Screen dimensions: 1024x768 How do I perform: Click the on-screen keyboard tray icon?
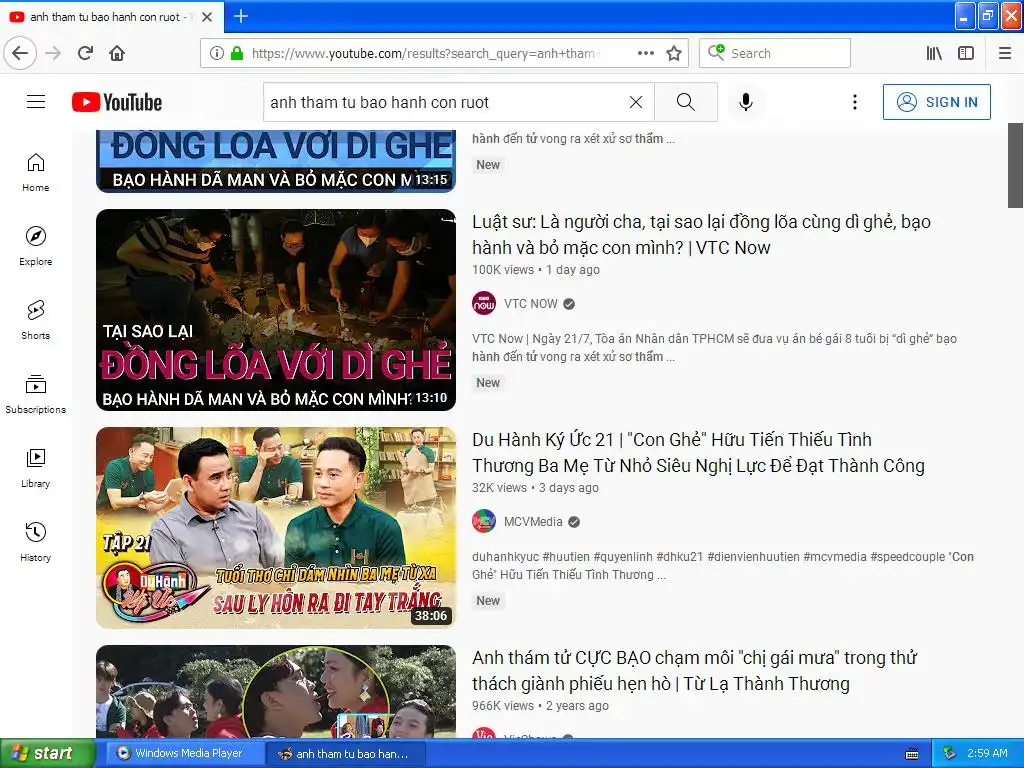912,754
